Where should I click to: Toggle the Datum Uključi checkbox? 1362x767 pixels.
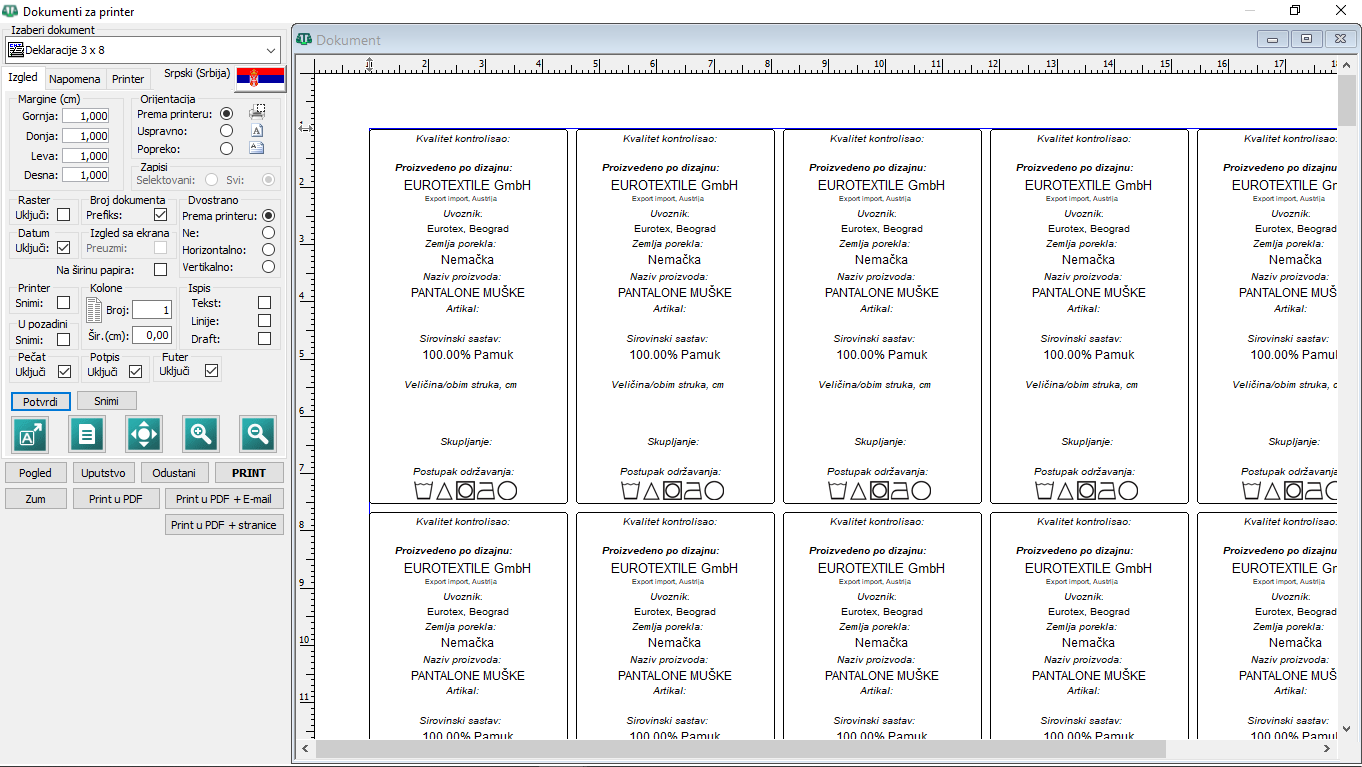pos(64,248)
